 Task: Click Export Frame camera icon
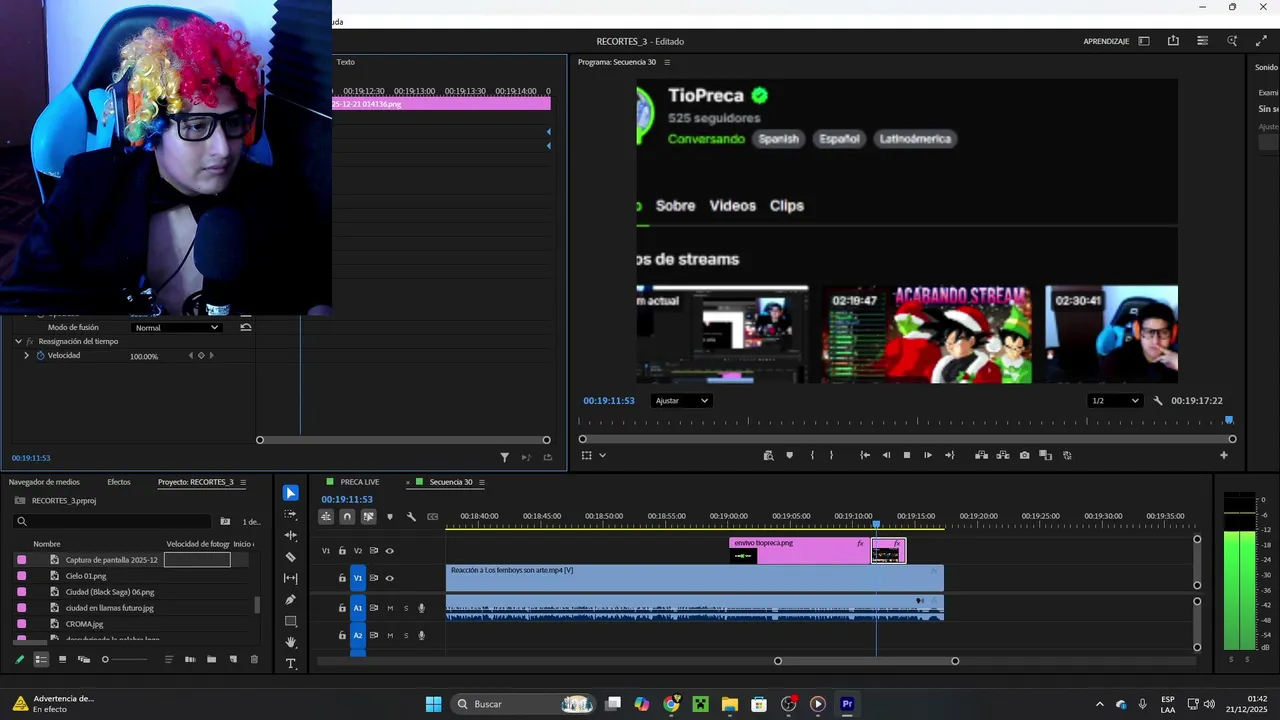pos(1024,455)
